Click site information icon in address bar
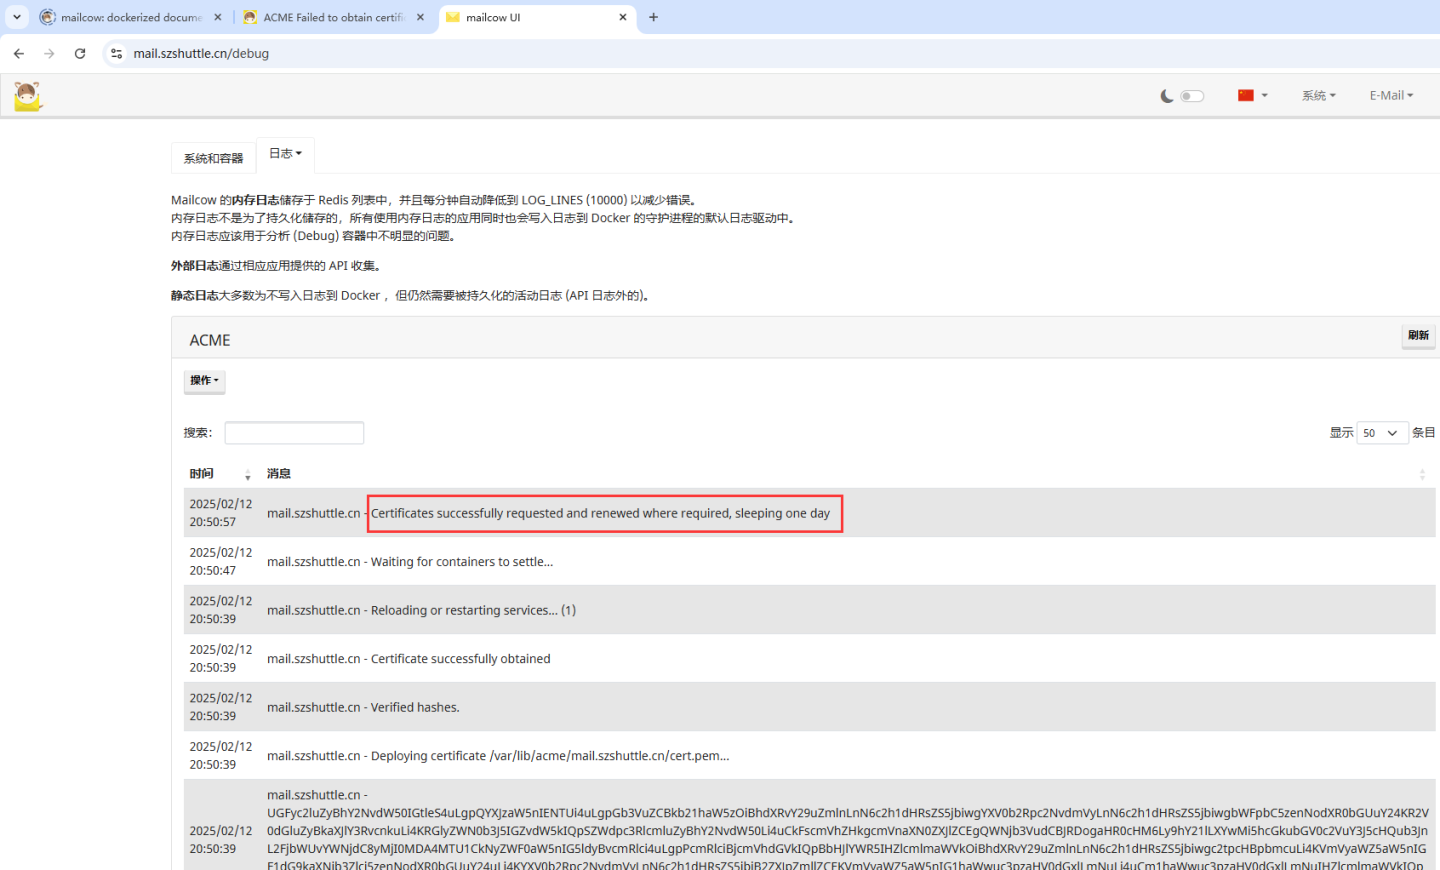 tap(117, 54)
